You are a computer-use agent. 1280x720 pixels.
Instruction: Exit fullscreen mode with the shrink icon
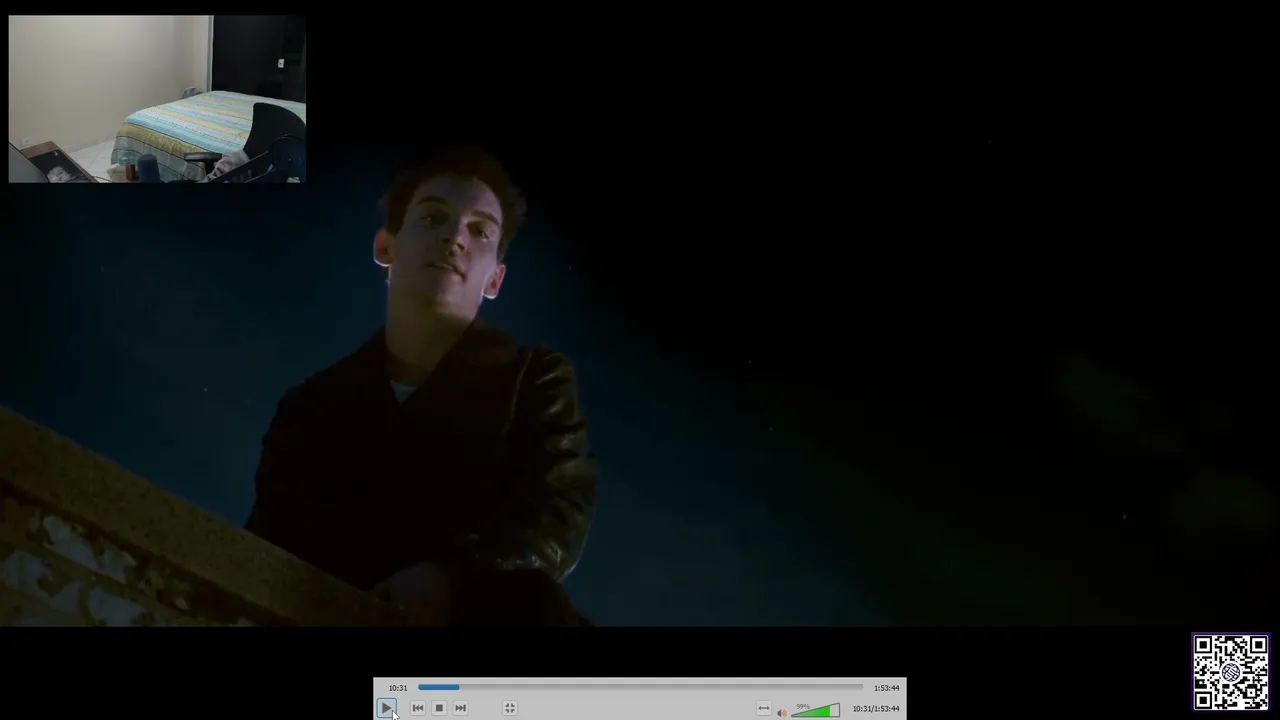pos(509,708)
